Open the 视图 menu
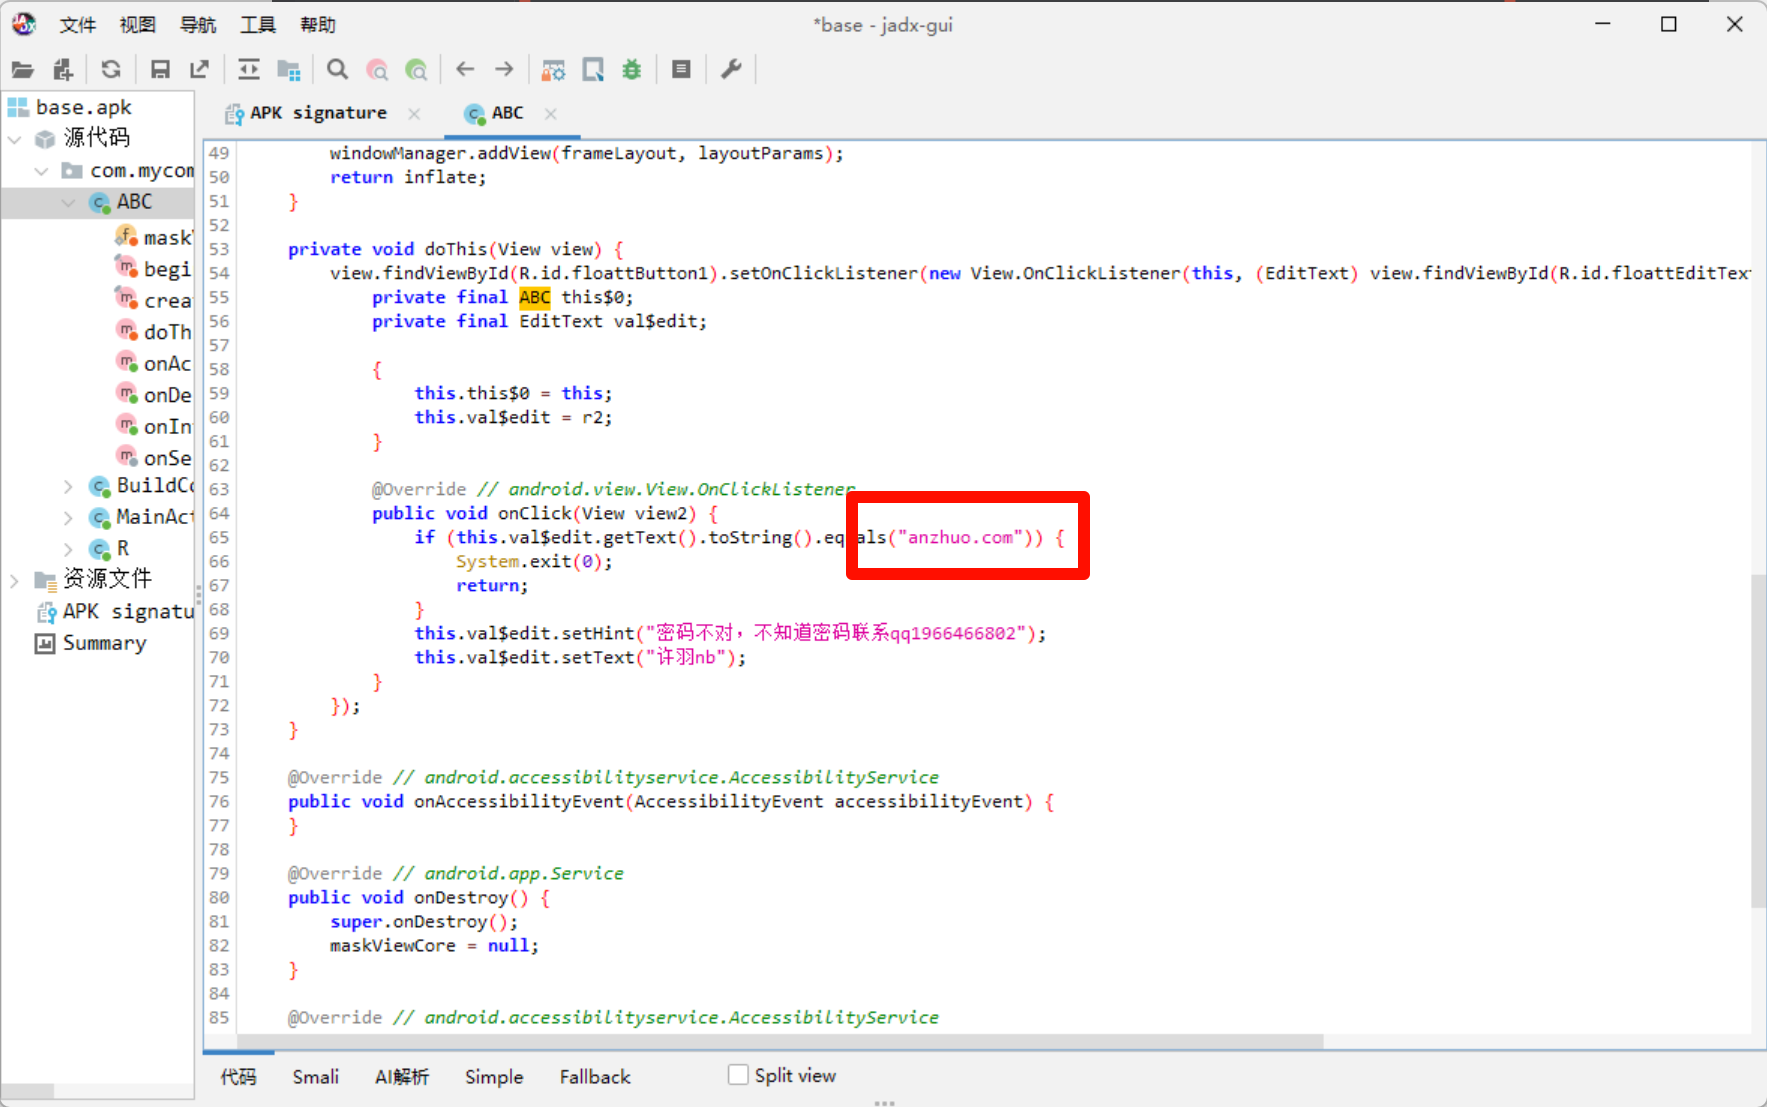This screenshot has height=1107, width=1767. click(x=138, y=25)
